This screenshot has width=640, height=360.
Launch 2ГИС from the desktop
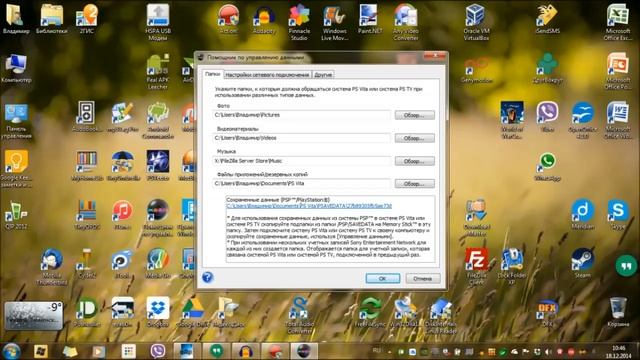pos(87,19)
